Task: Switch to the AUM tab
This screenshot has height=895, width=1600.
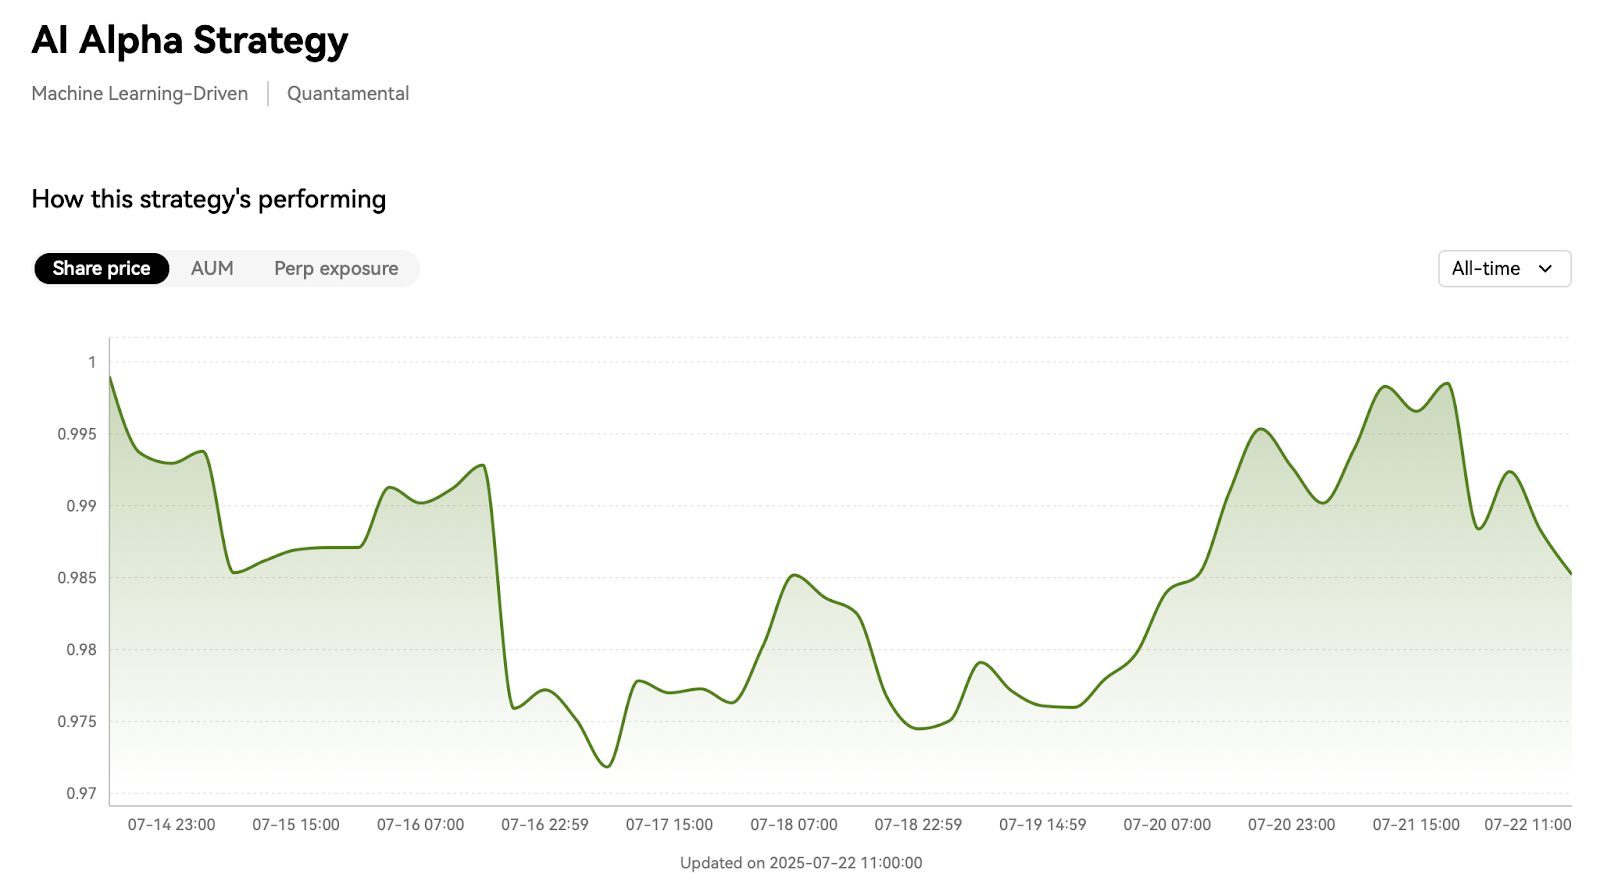Action: pyautogui.click(x=212, y=268)
